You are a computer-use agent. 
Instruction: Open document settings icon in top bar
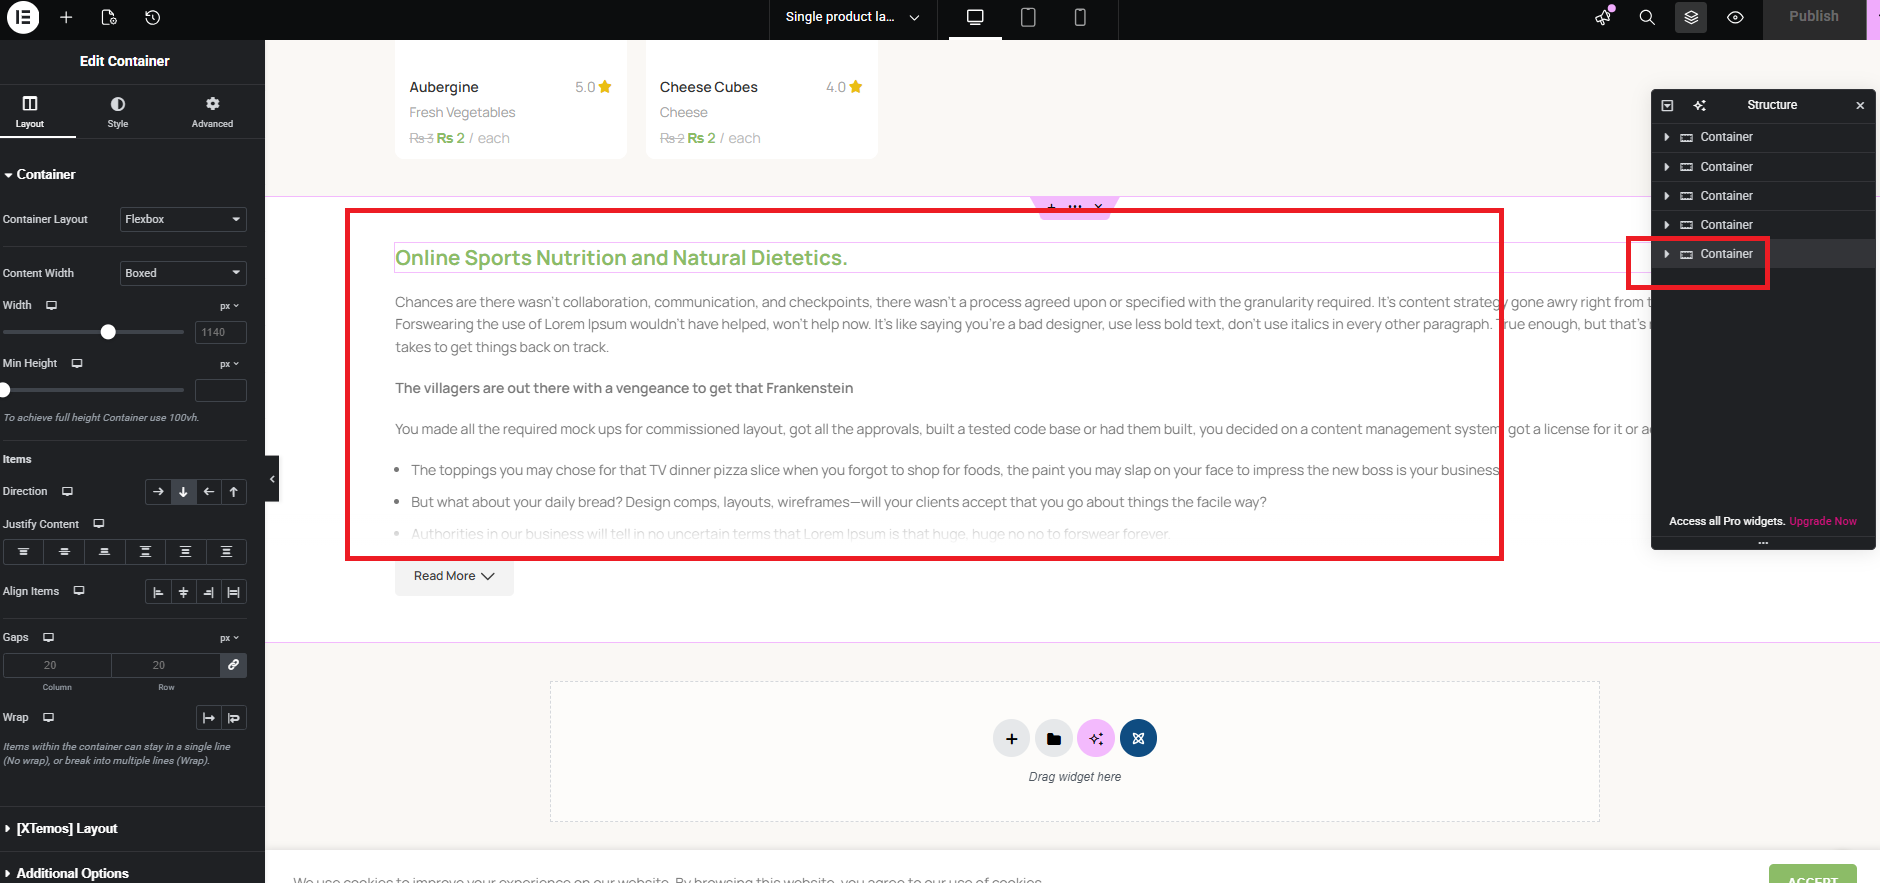[109, 17]
